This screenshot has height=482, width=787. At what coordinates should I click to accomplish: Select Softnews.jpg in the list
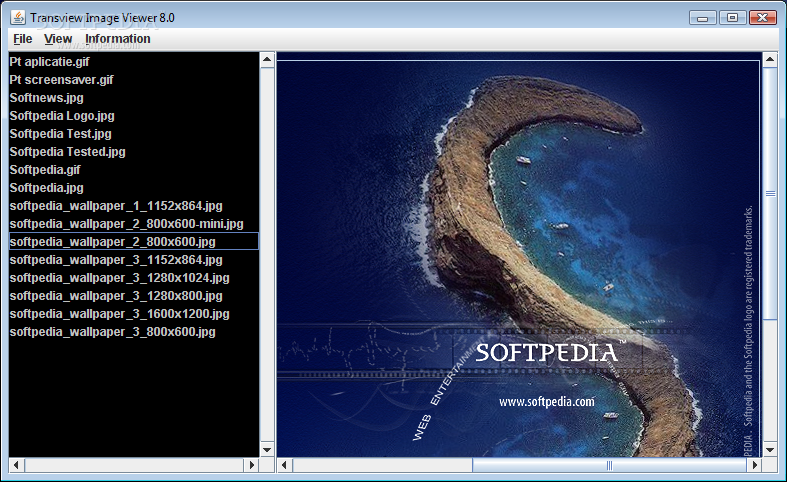134,98
